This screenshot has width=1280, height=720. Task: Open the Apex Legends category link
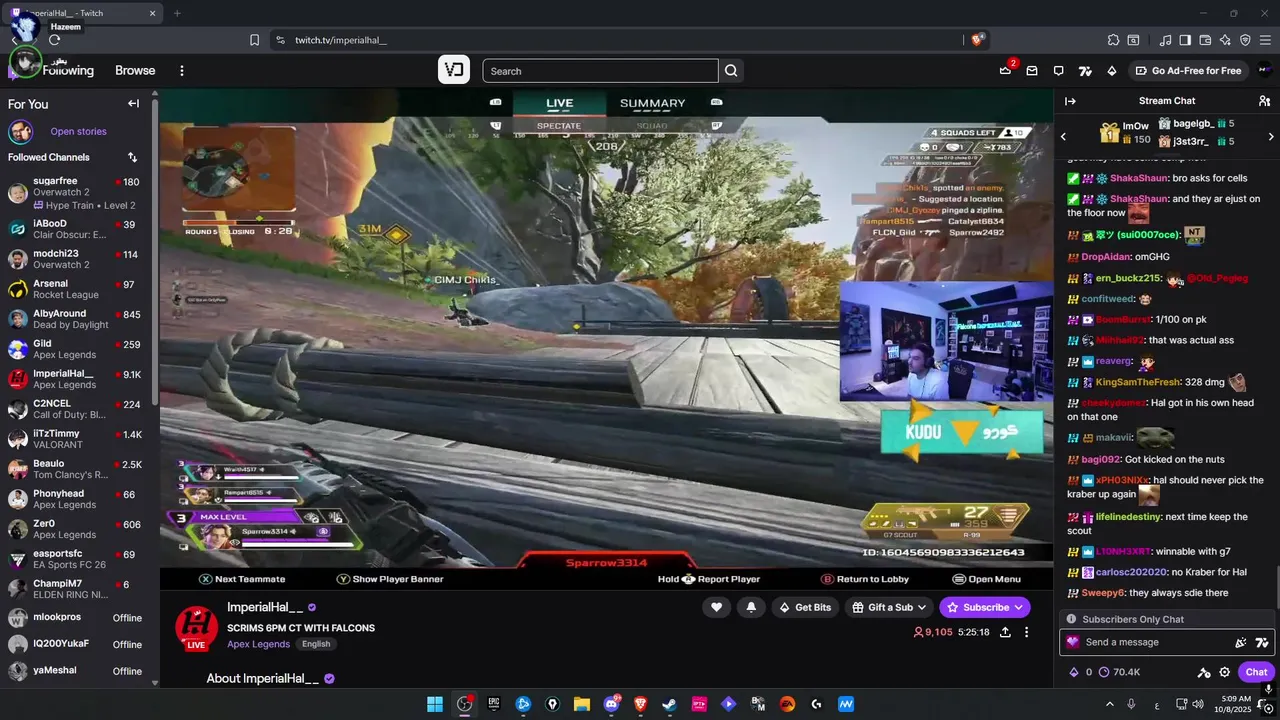tap(258, 644)
